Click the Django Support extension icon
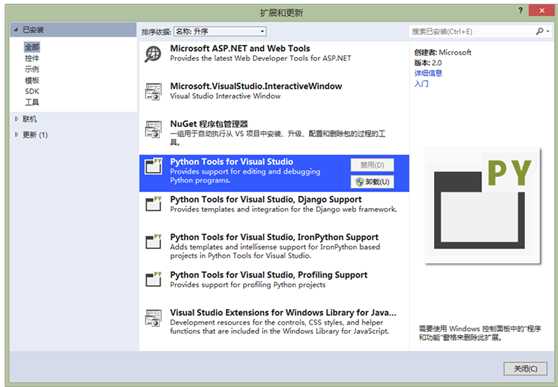Image resolution: width=558 pixels, height=387 pixels. (153, 204)
